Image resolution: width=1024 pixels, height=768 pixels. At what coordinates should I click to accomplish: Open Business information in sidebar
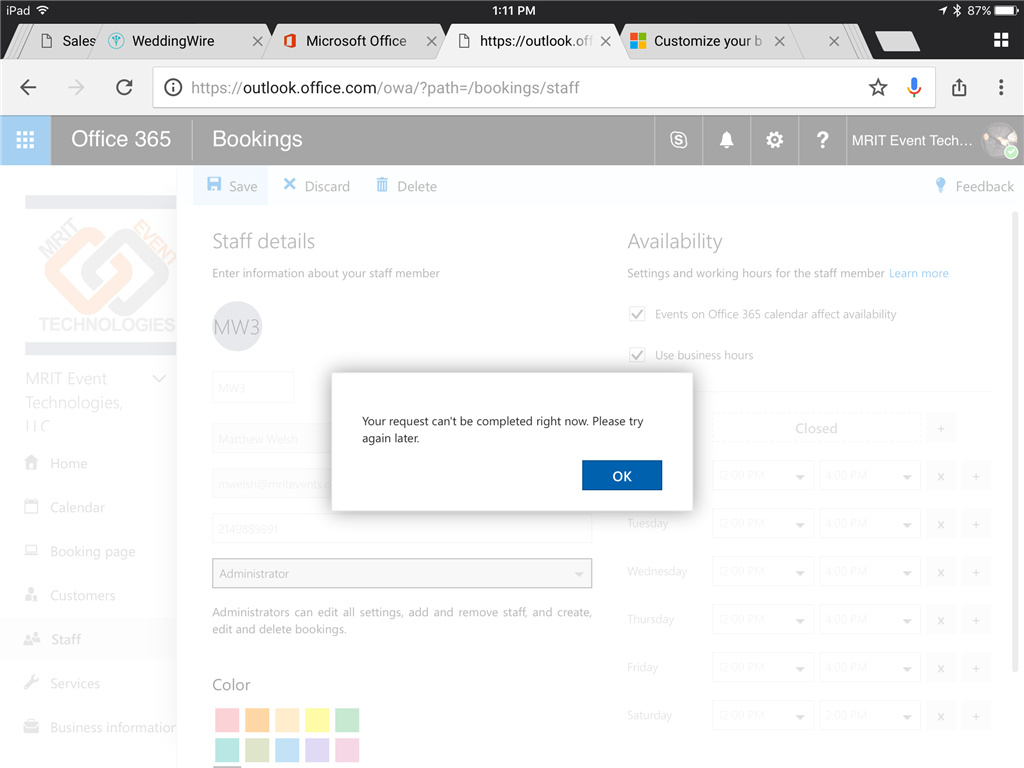(100, 728)
